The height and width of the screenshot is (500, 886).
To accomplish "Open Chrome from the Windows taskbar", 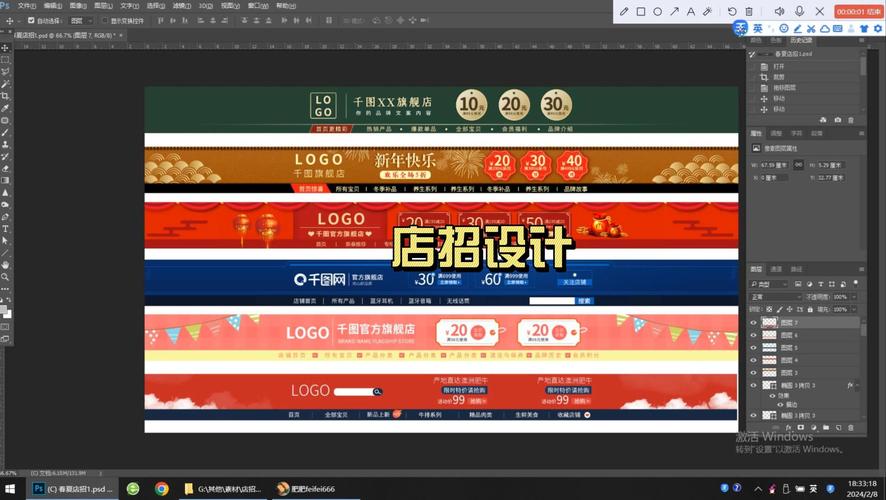I will pos(162,489).
